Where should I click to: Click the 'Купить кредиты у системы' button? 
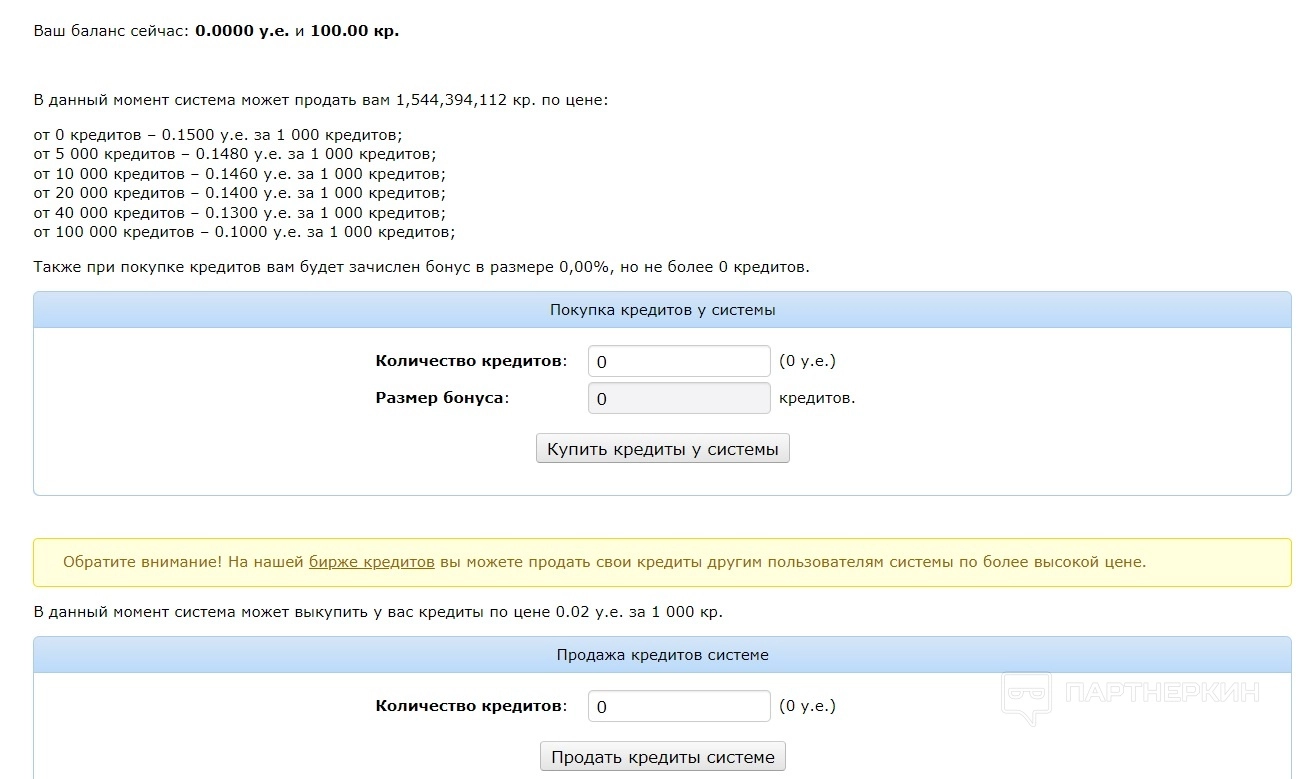[663, 449]
